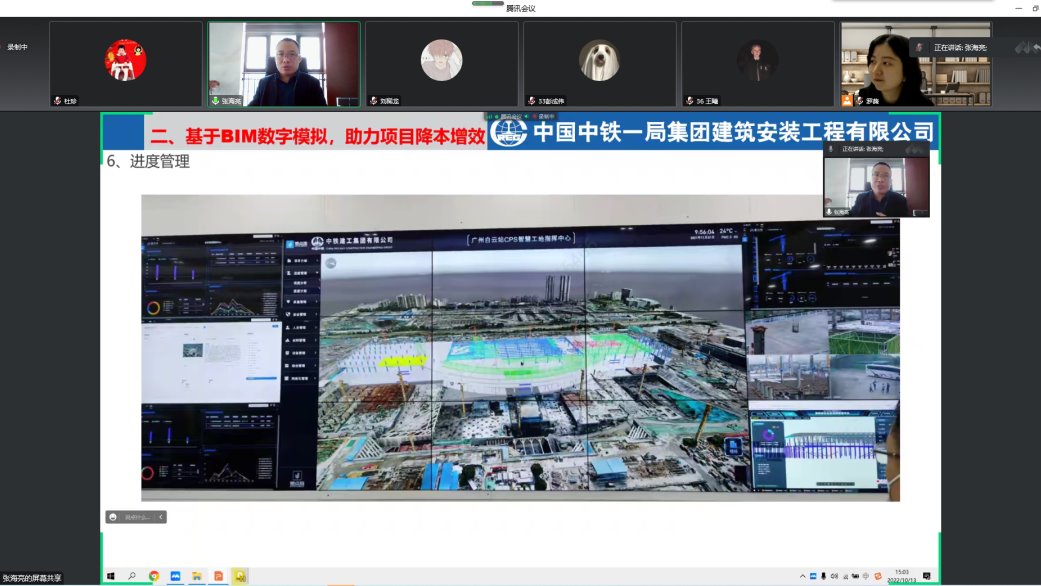Select the tile with the pale-haired anime avatar
The width and height of the screenshot is (1041, 586).
coord(441,64)
